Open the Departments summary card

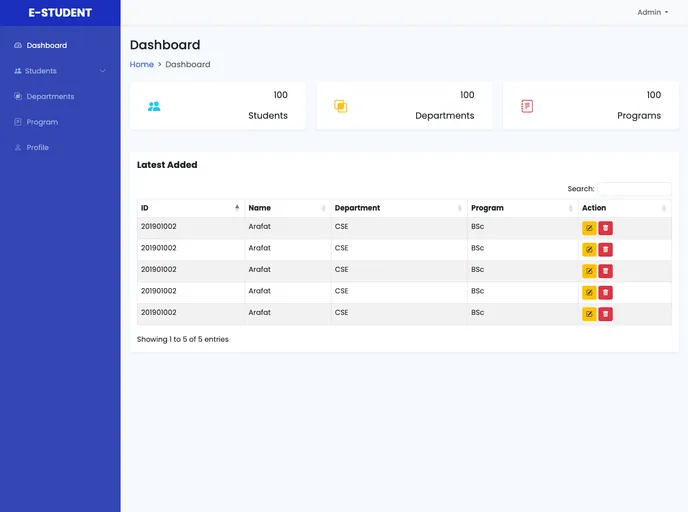pyautogui.click(x=404, y=106)
